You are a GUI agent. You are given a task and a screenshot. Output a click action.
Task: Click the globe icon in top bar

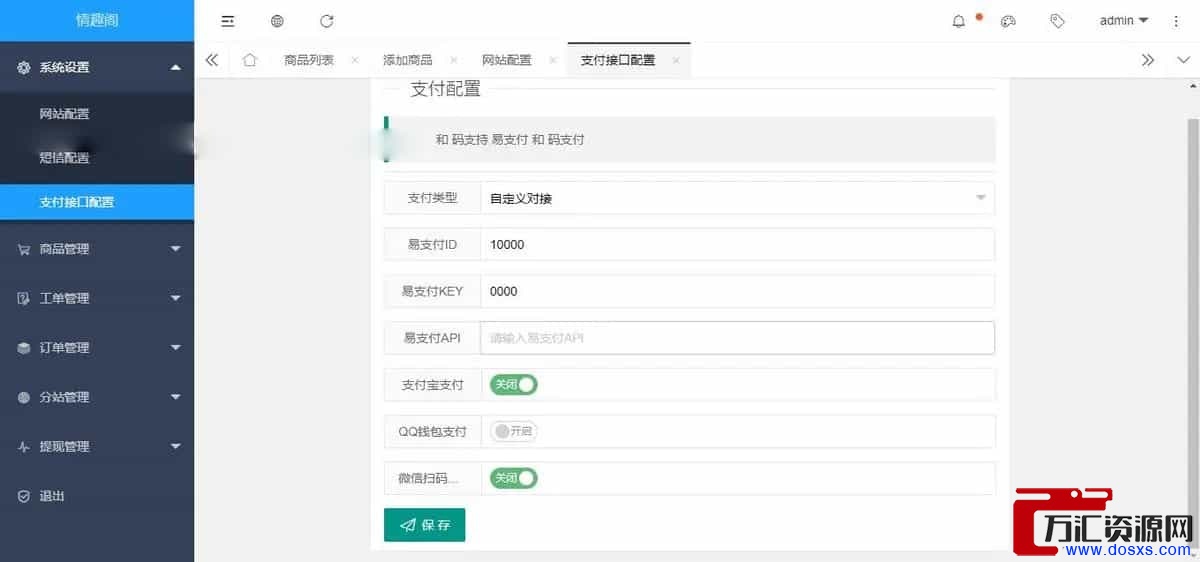click(x=277, y=21)
